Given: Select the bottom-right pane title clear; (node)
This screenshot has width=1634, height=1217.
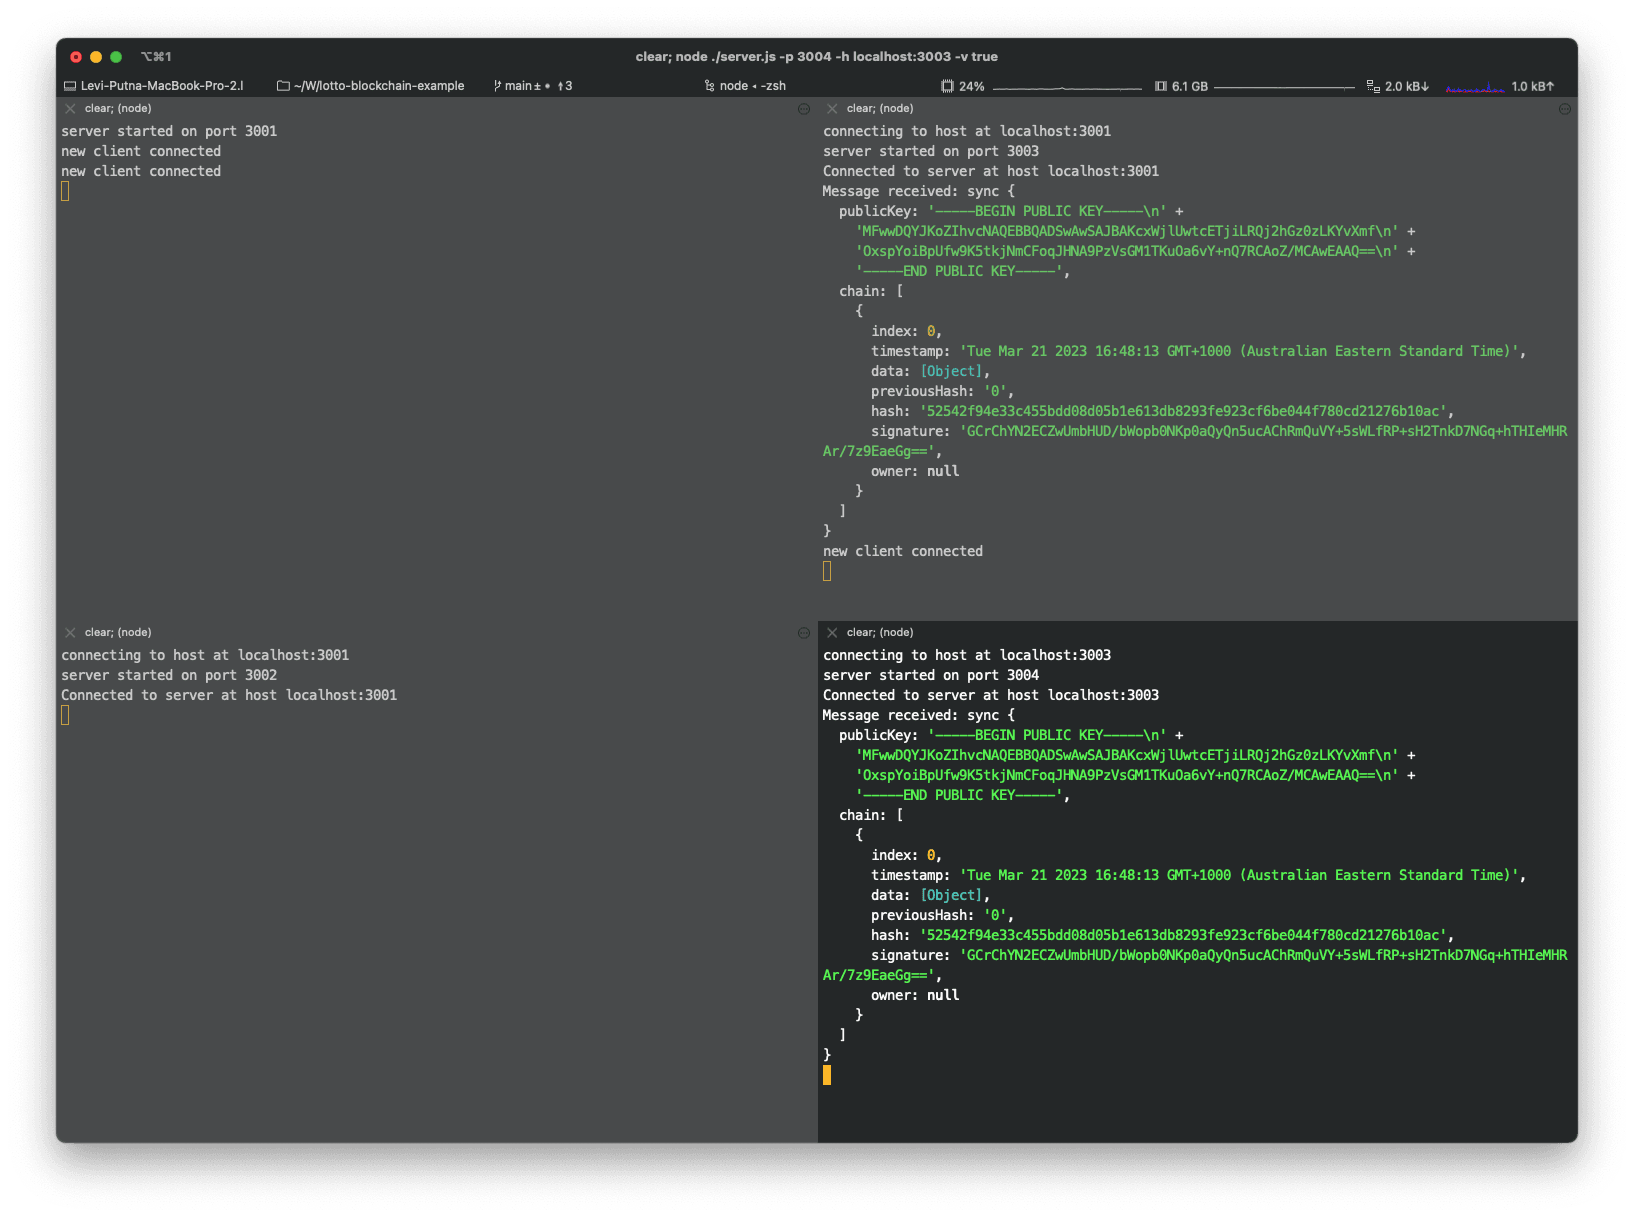Looking at the screenshot, I should (880, 633).
